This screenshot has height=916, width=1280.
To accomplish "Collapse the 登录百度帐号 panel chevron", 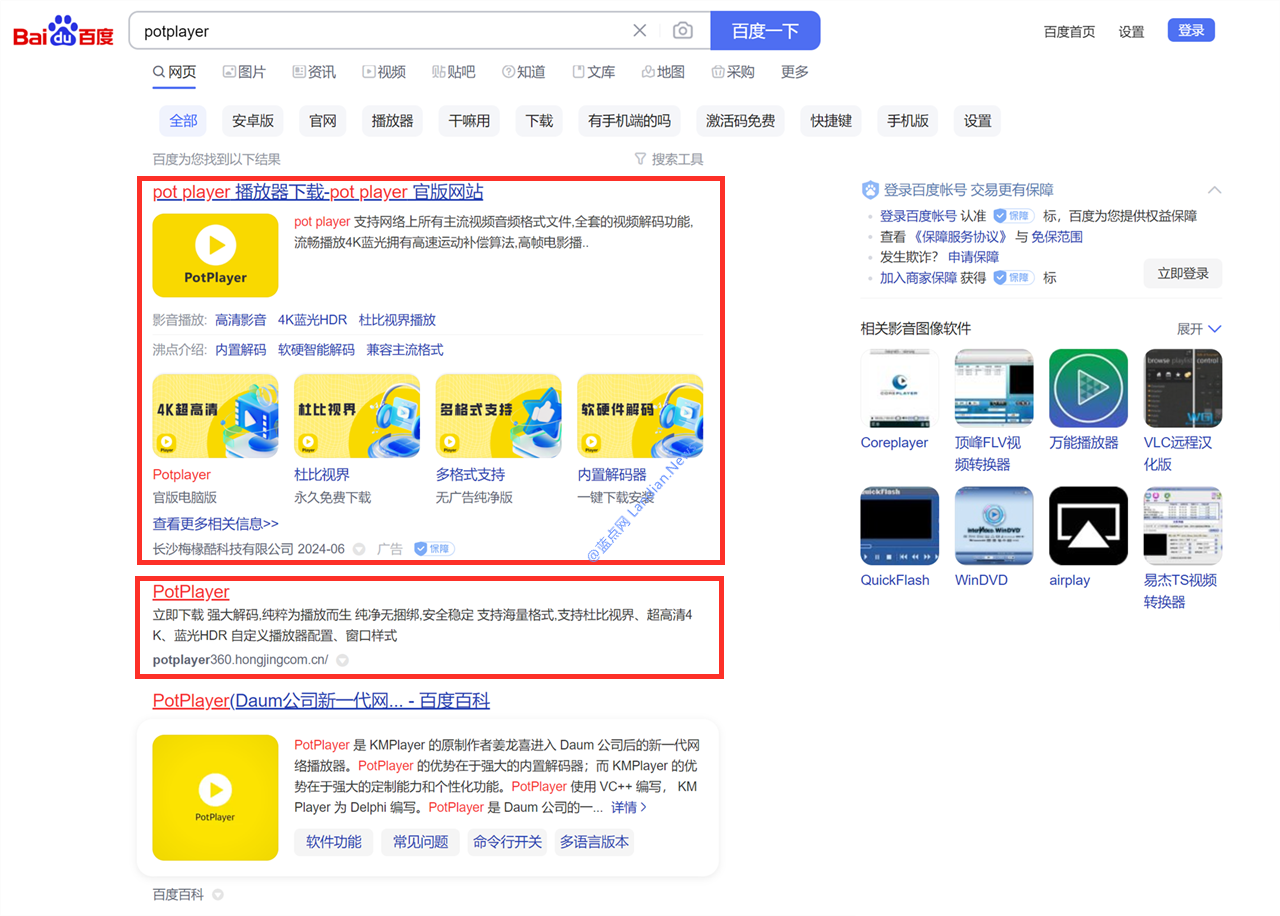I will coord(1214,190).
